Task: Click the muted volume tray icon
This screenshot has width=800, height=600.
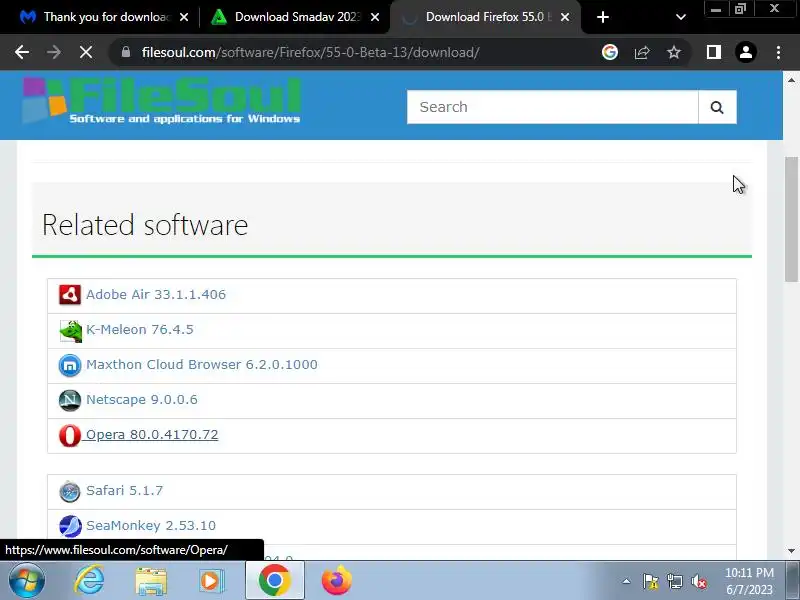Action: pos(699,581)
